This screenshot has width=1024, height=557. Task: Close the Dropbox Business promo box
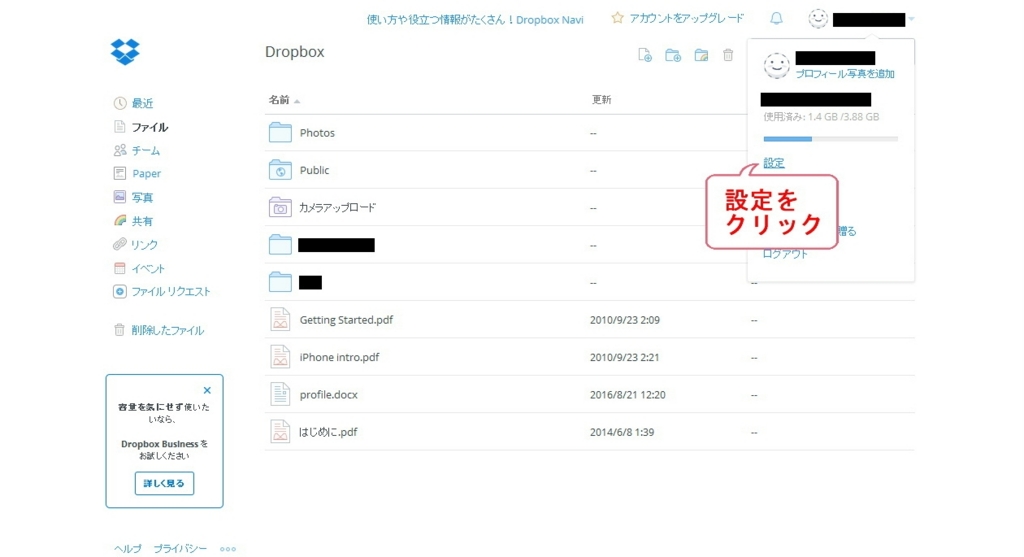click(x=207, y=390)
